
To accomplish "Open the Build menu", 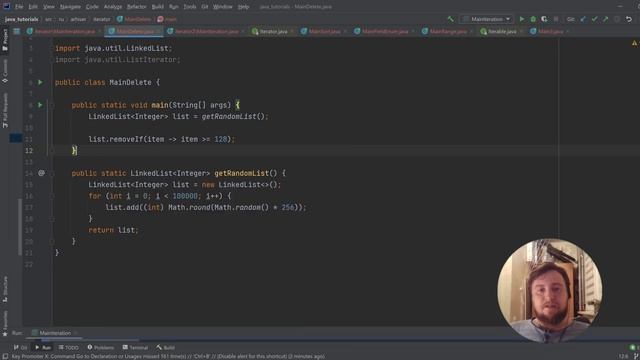I will coord(158,7).
